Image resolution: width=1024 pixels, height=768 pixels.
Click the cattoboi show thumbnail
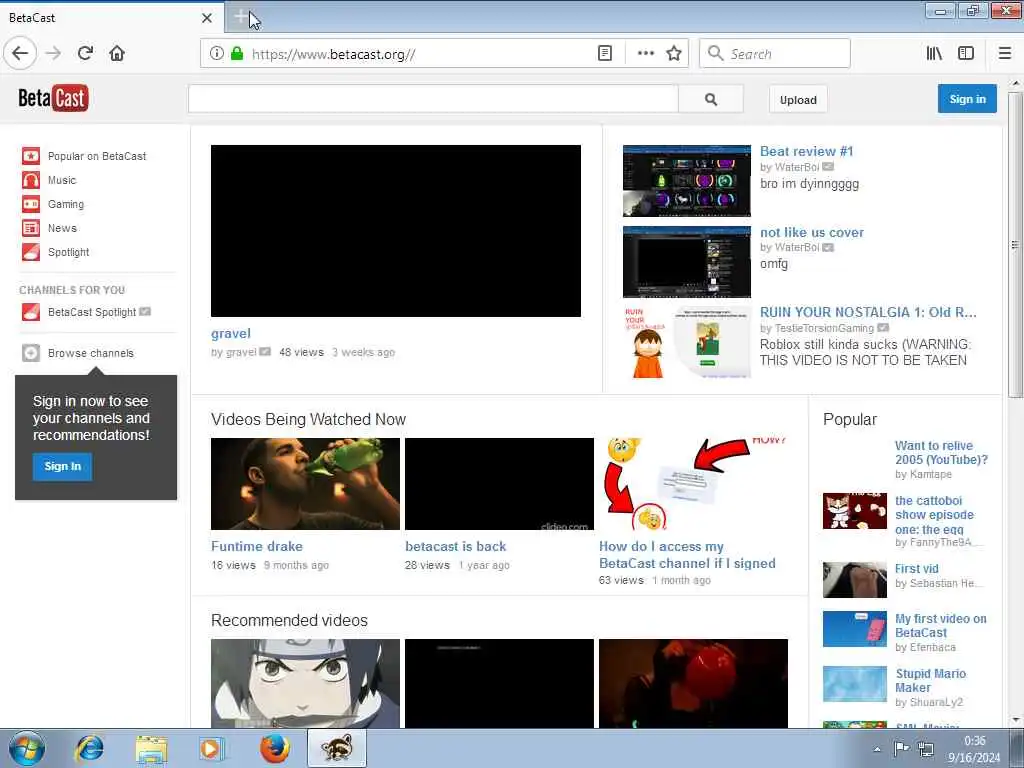[x=855, y=511]
